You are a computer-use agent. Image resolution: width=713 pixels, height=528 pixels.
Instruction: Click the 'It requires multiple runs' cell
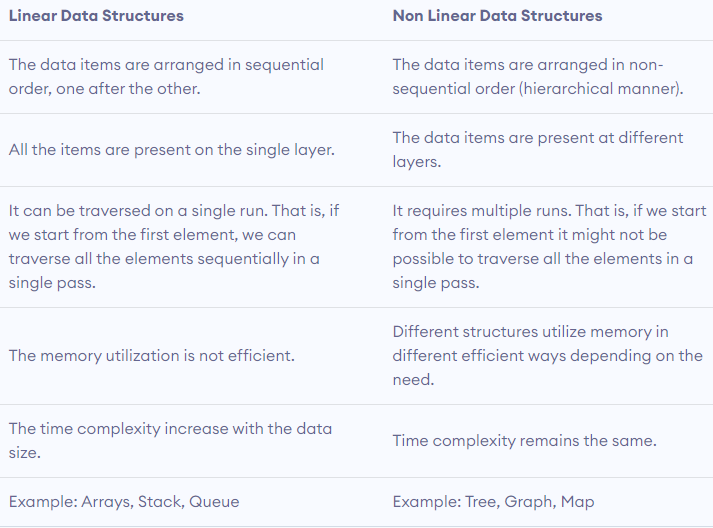click(548, 247)
